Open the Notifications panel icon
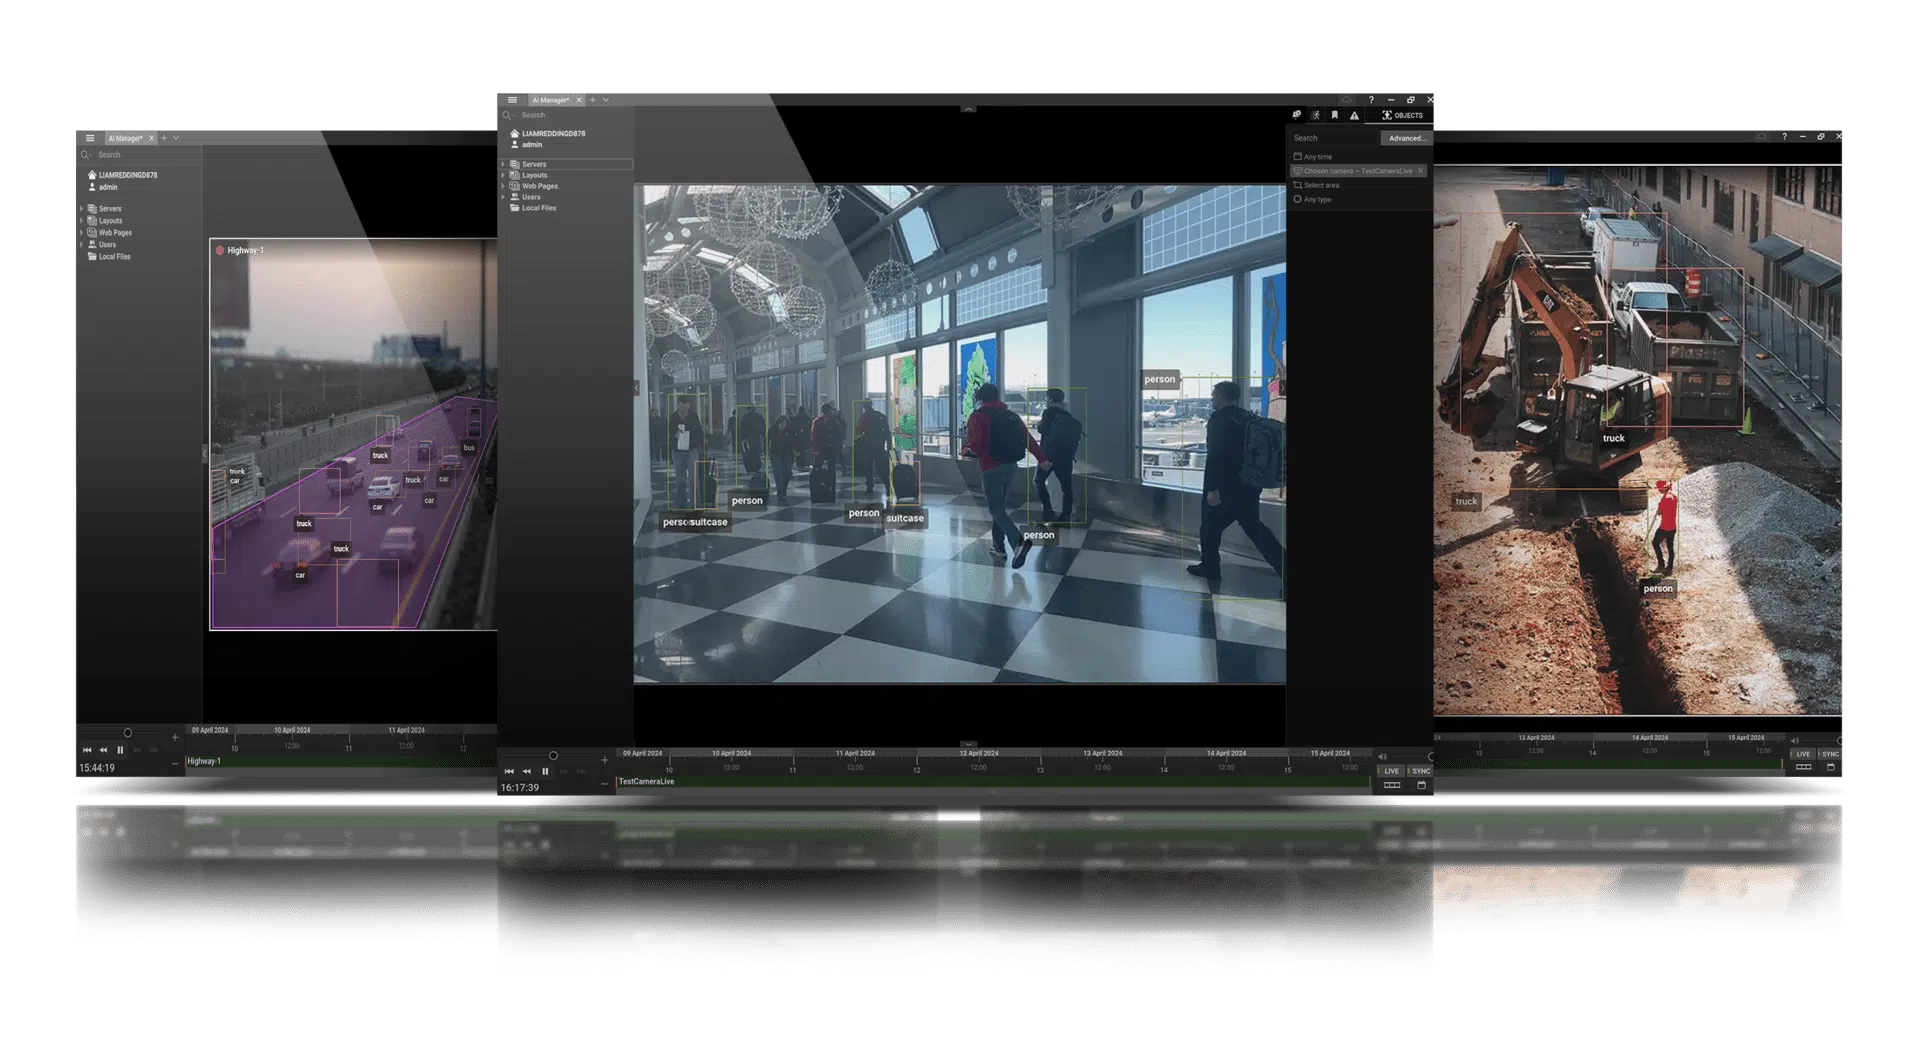1920x1043 pixels. [x=1297, y=115]
